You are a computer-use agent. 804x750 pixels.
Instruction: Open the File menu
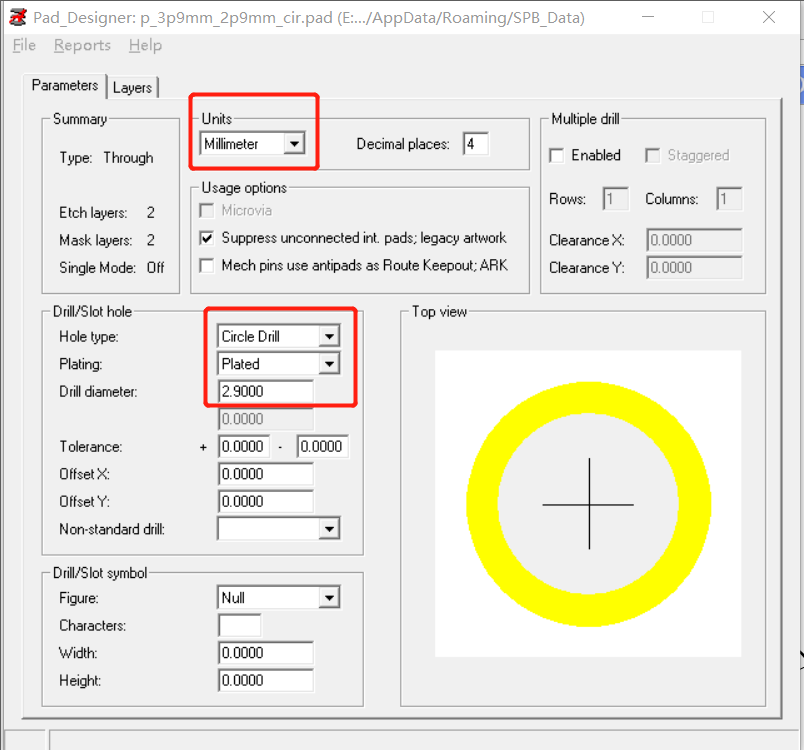pyautogui.click(x=24, y=45)
